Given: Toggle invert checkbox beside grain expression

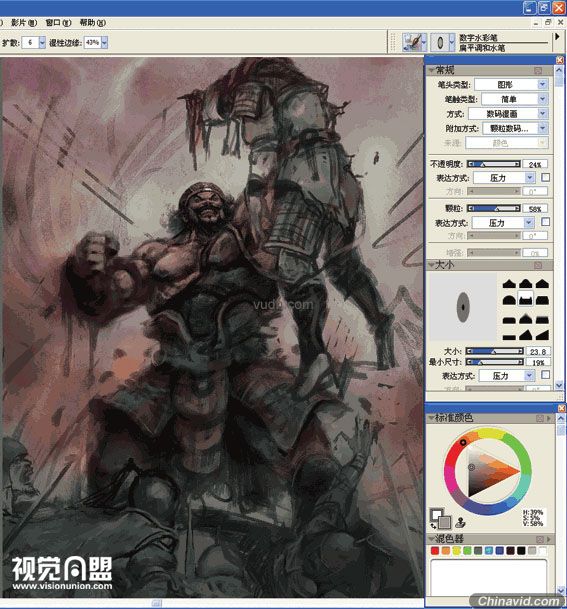Looking at the screenshot, I should [x=546, y=222].
